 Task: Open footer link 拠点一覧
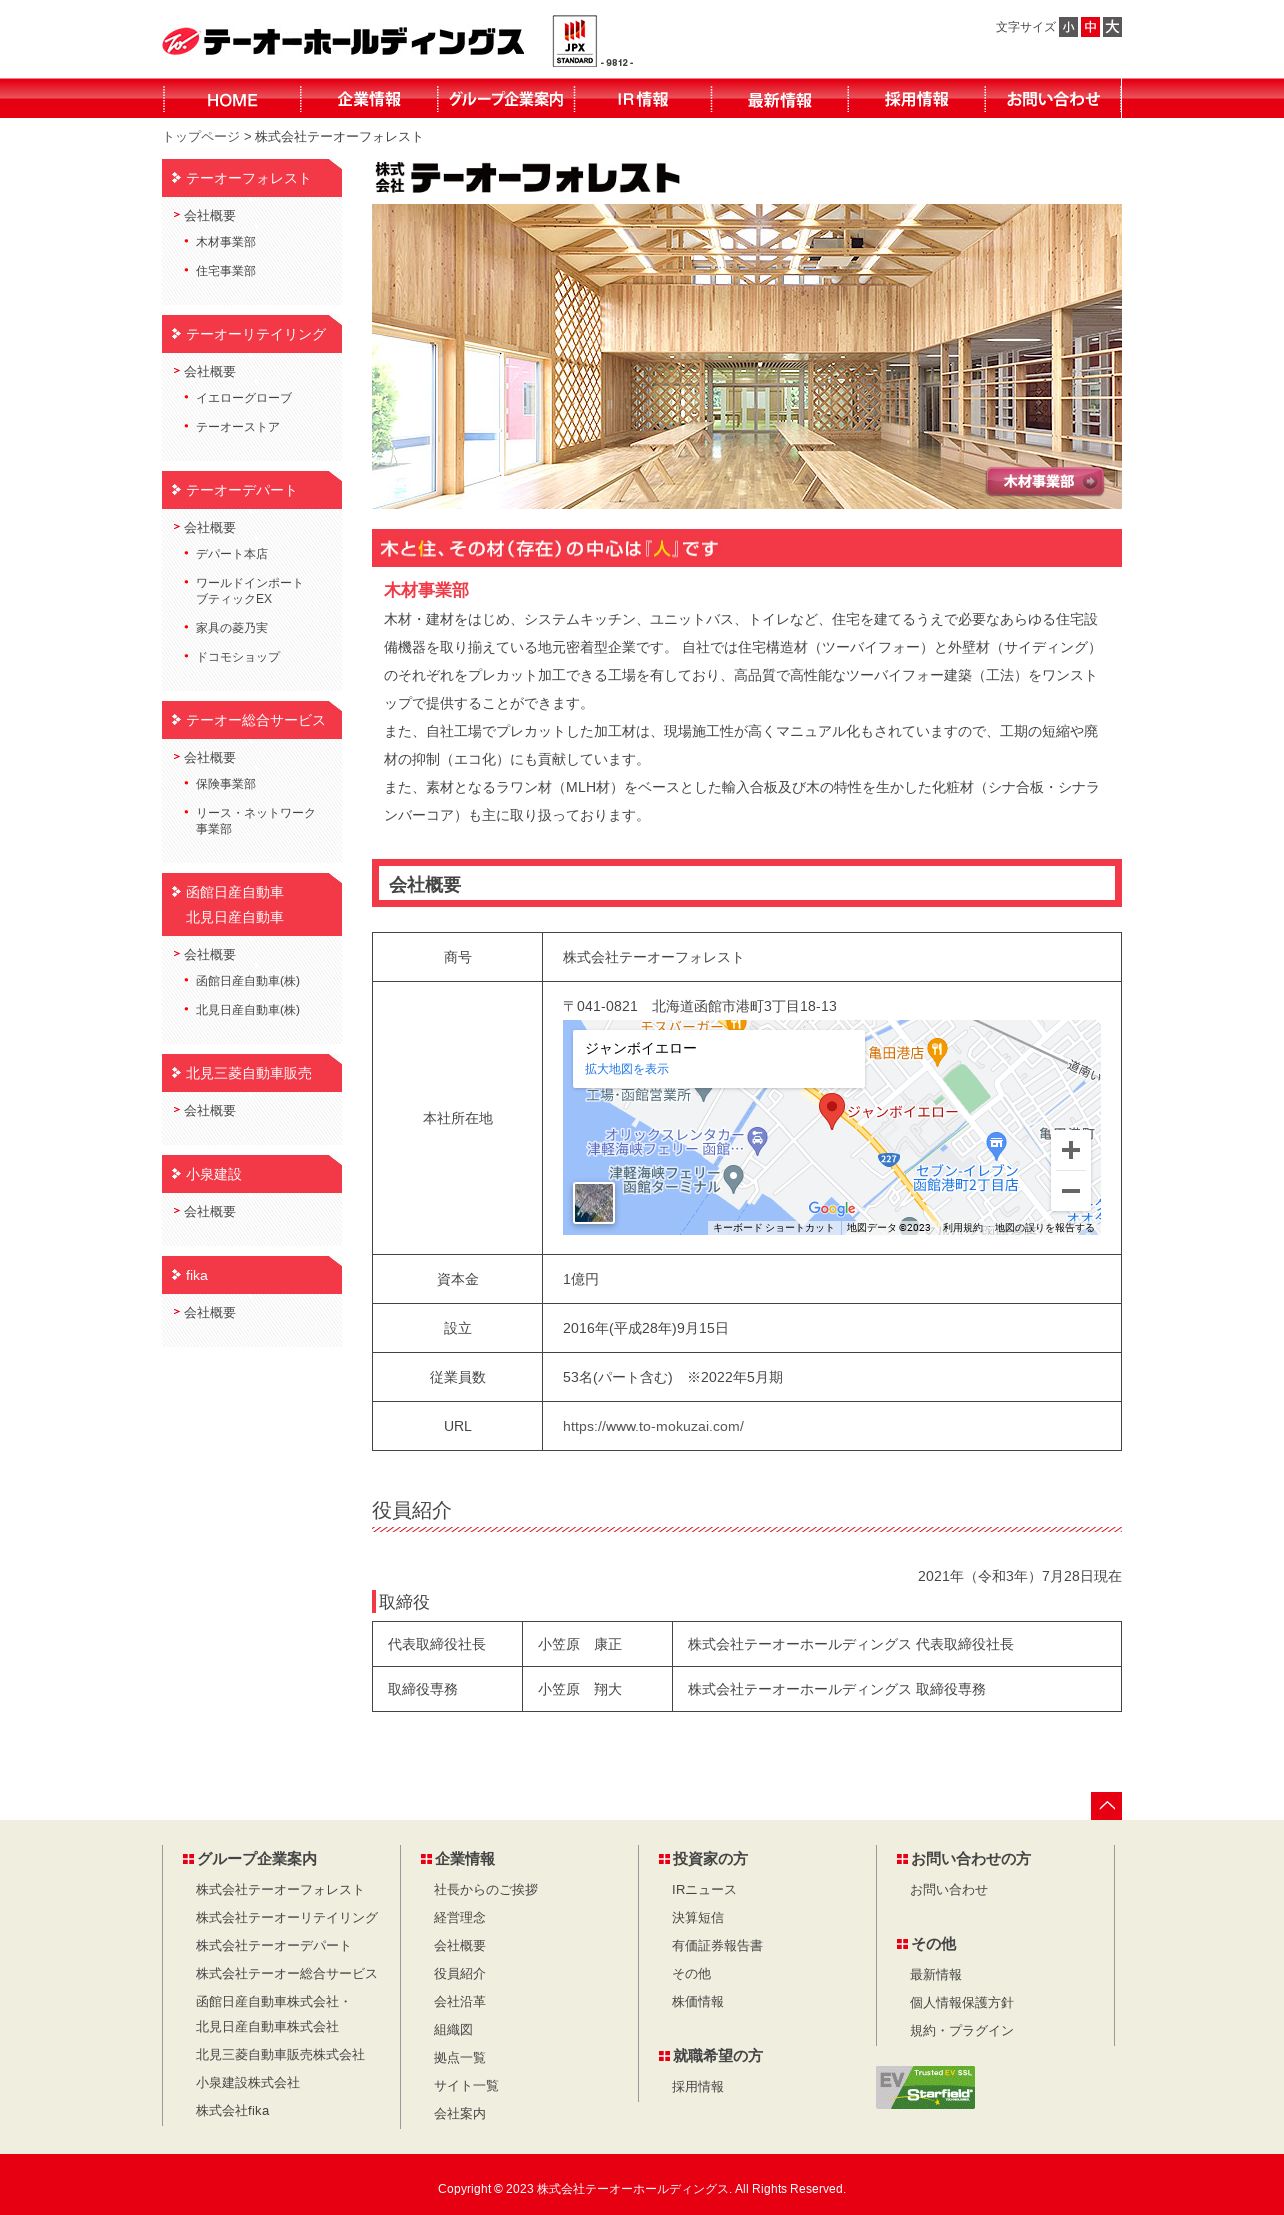(x=460, y=2058)
